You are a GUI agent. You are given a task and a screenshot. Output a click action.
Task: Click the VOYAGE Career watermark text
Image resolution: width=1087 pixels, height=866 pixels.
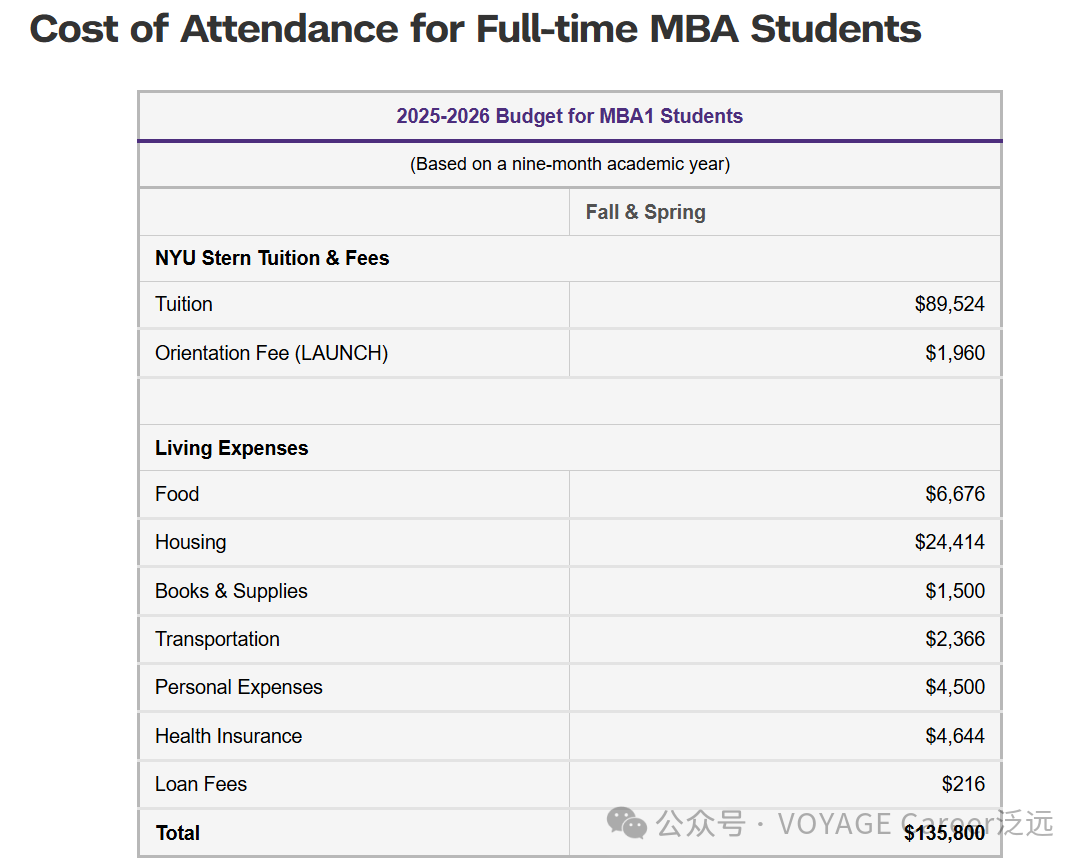pos(880,824)
